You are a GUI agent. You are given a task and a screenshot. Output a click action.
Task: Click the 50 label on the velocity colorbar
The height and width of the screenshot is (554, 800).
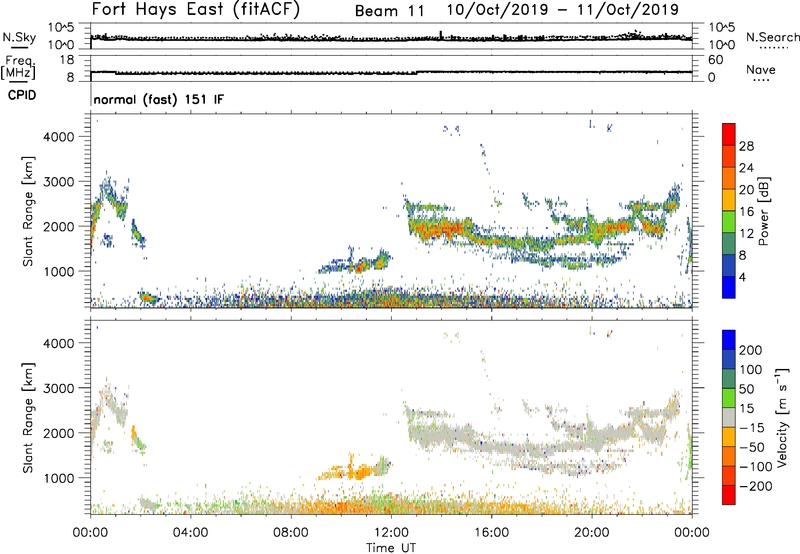pyautogui.click(x=747, y=389)
